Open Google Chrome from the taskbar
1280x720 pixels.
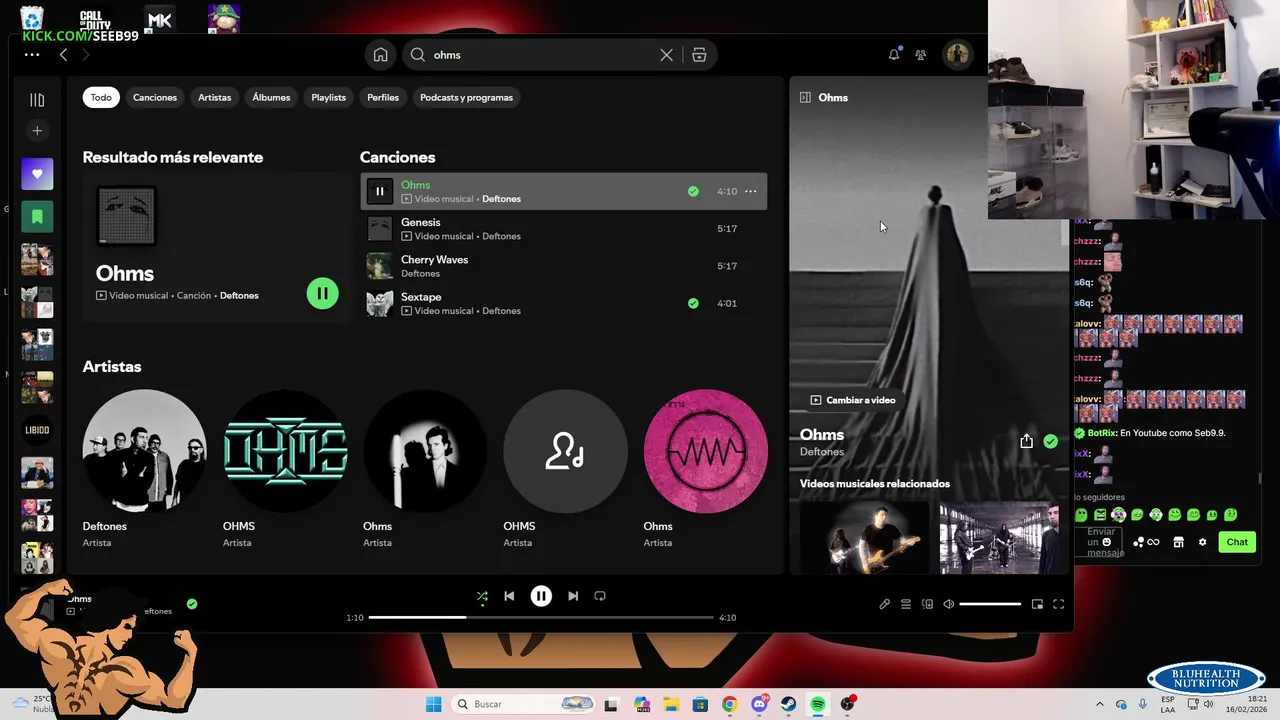click(x=729, y=704)
